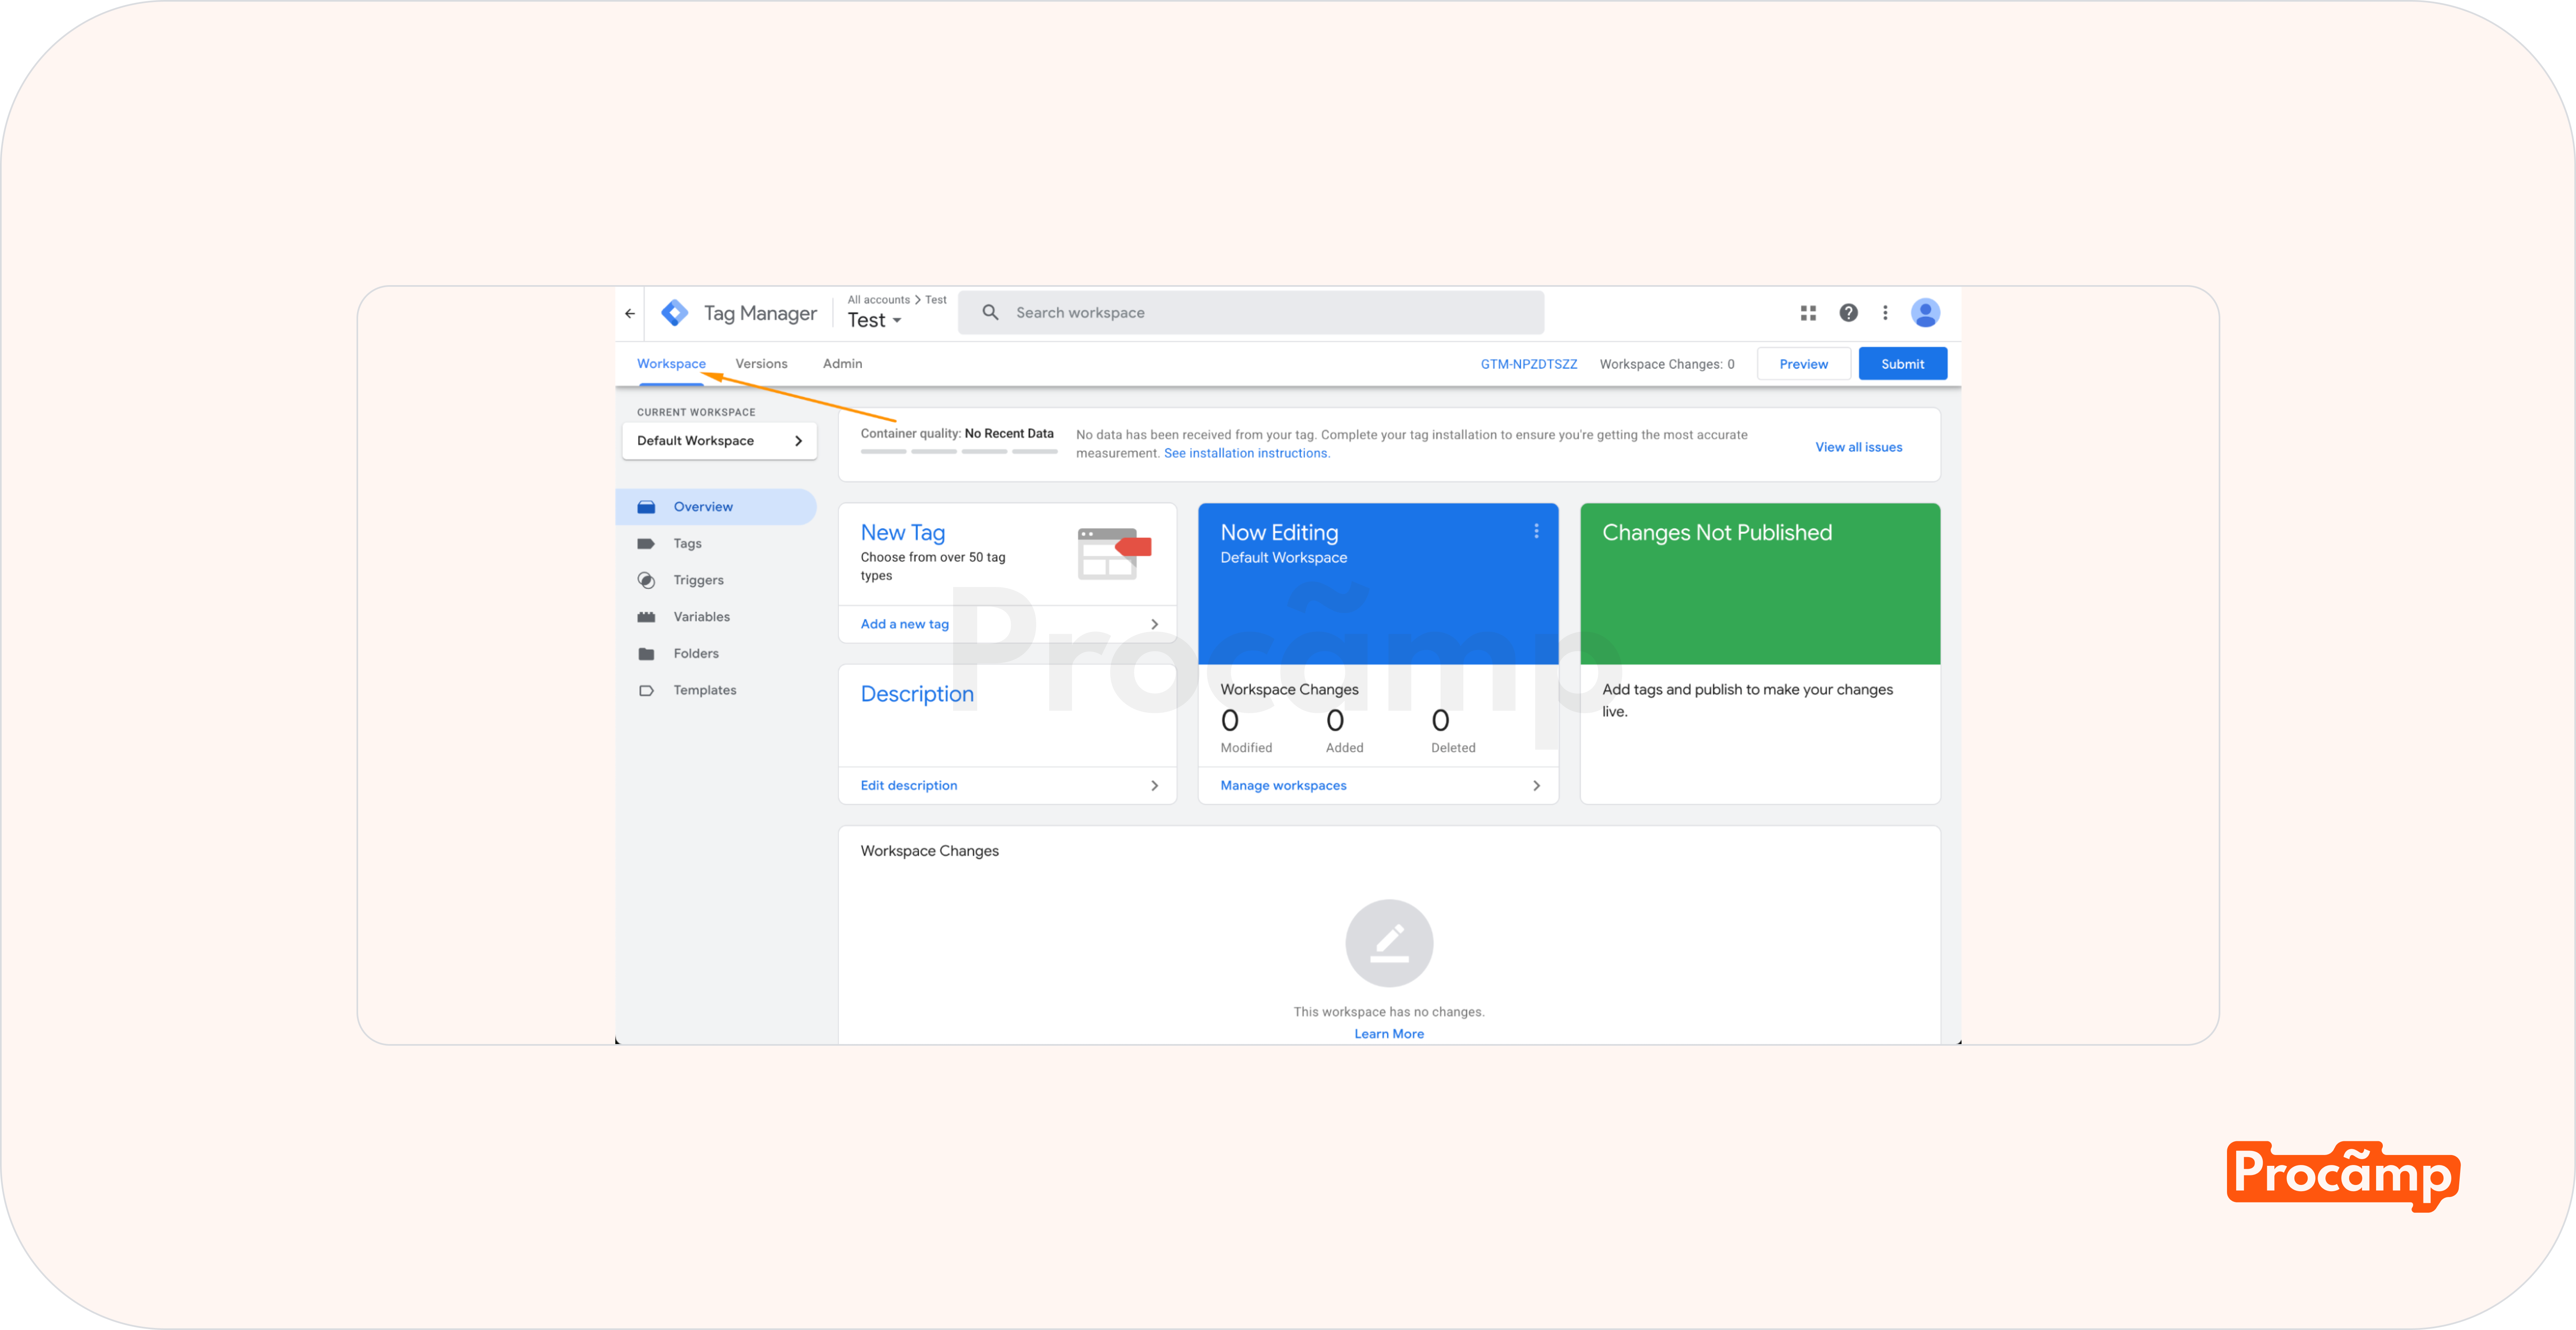Open the three-dot menu in the header

[1885, 313]
